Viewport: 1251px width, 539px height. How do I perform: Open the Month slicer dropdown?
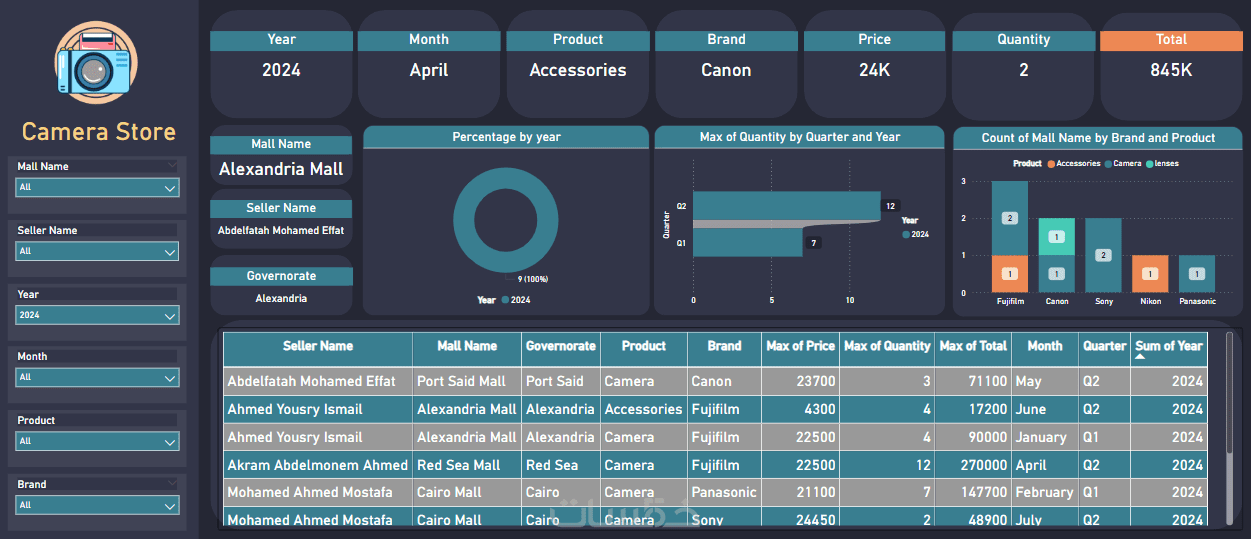[x=98, y=377]
